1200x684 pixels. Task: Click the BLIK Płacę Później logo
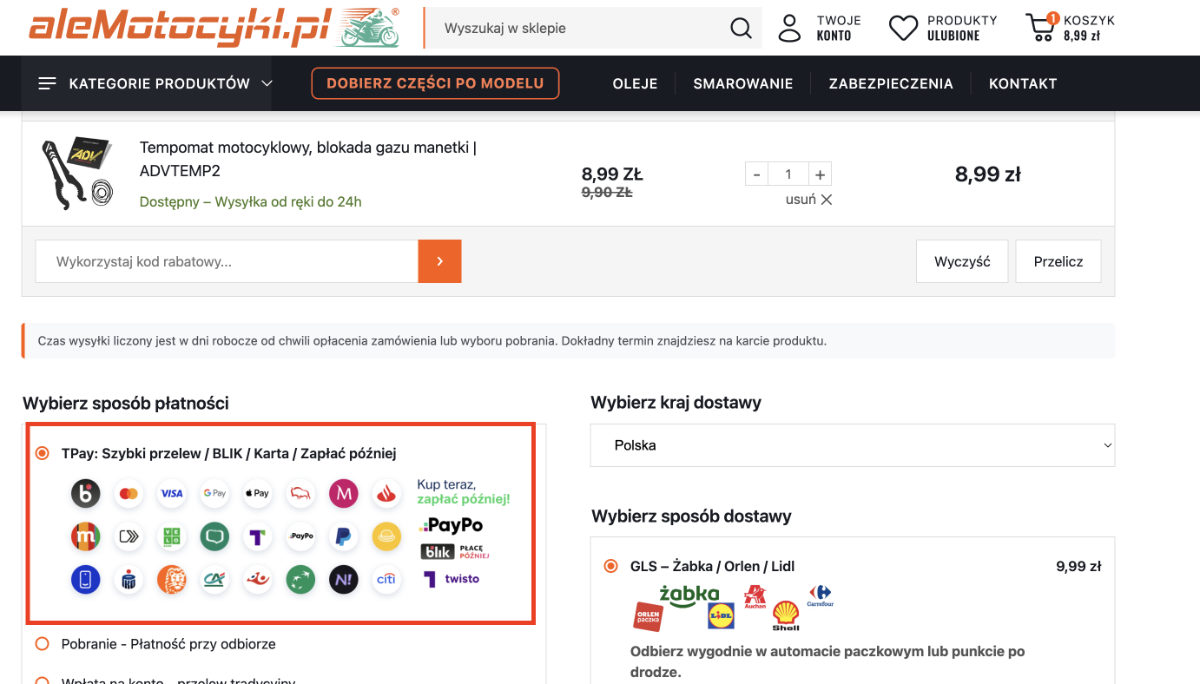(455, 552)
